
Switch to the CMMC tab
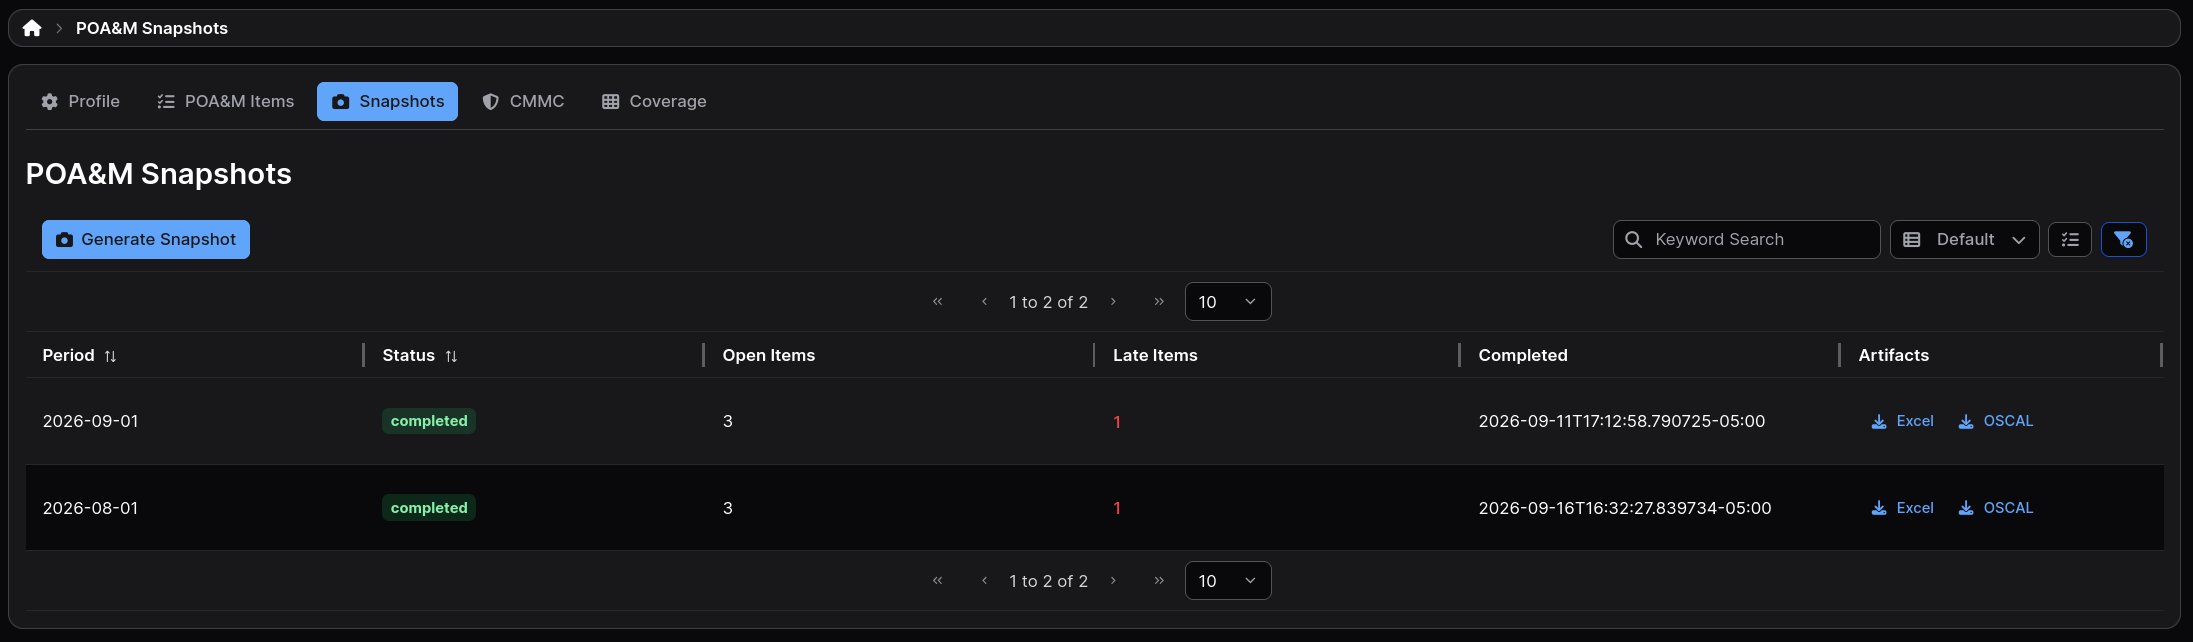523,102
